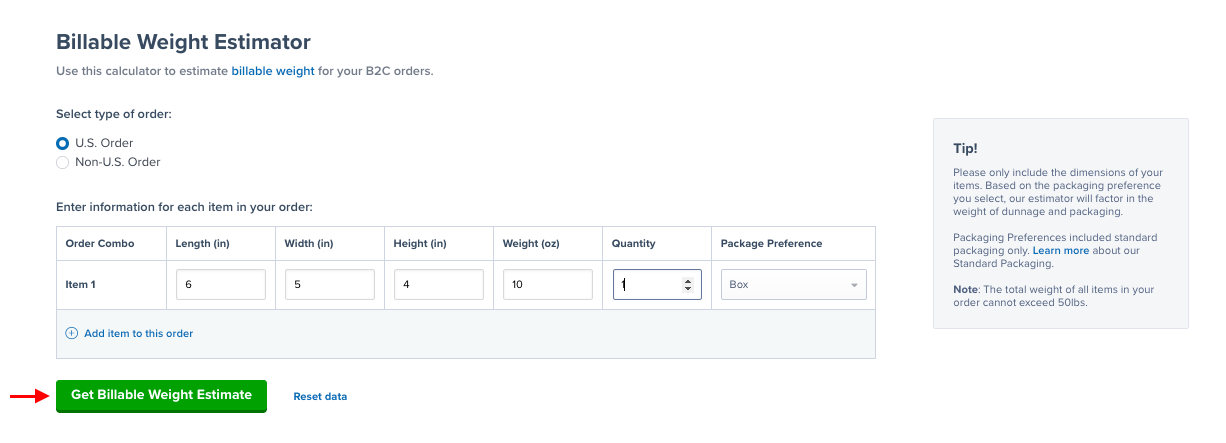This screenshot has height=443, width=1226.
Task: Focus the Quantity number field
Action: pos(647,285)
